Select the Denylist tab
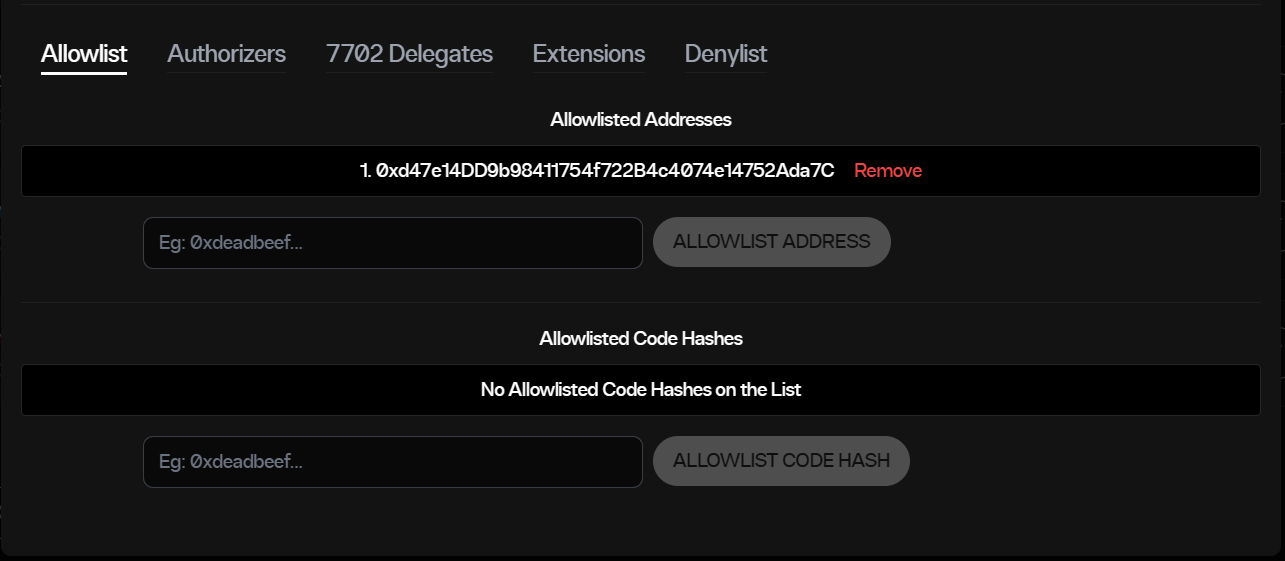Screen dimensions: 1285x561 726,54
